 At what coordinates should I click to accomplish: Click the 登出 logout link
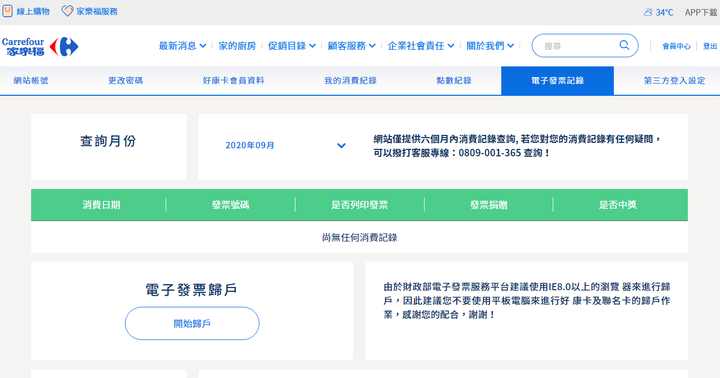click(710, 46)
